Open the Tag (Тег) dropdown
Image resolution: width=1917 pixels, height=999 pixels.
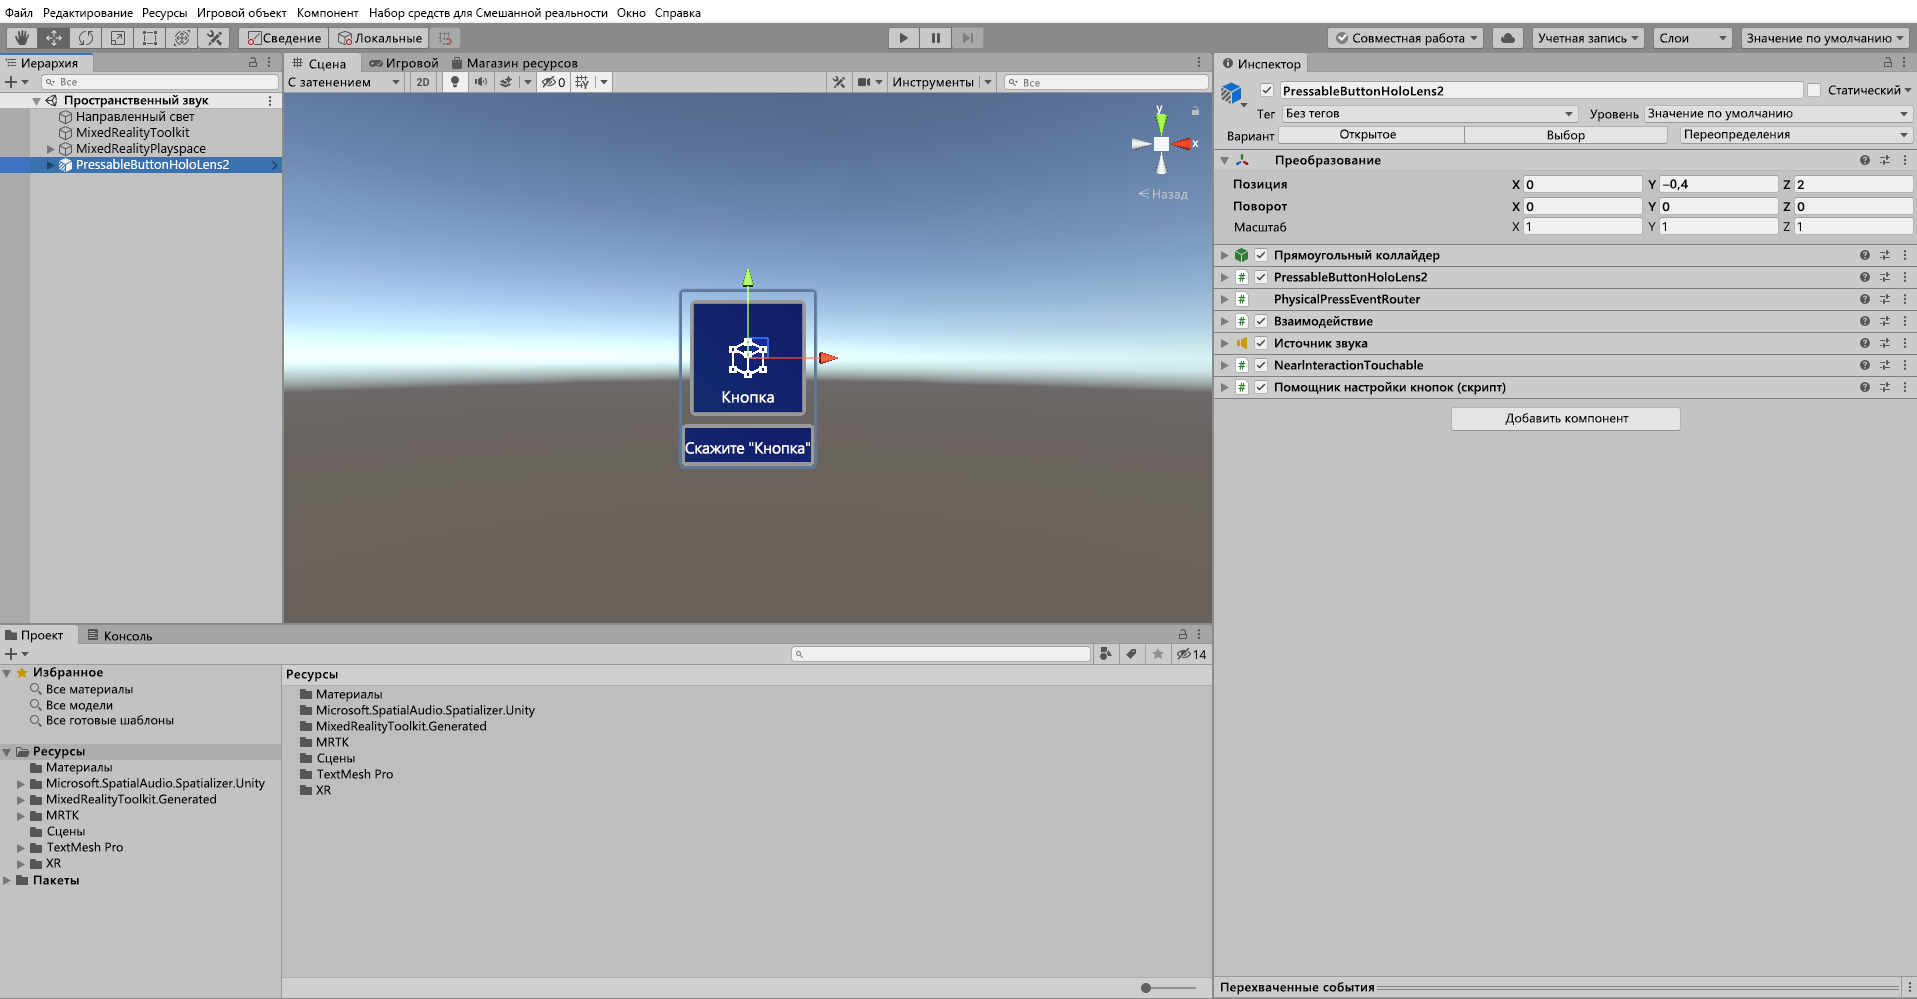point(1430,114)
